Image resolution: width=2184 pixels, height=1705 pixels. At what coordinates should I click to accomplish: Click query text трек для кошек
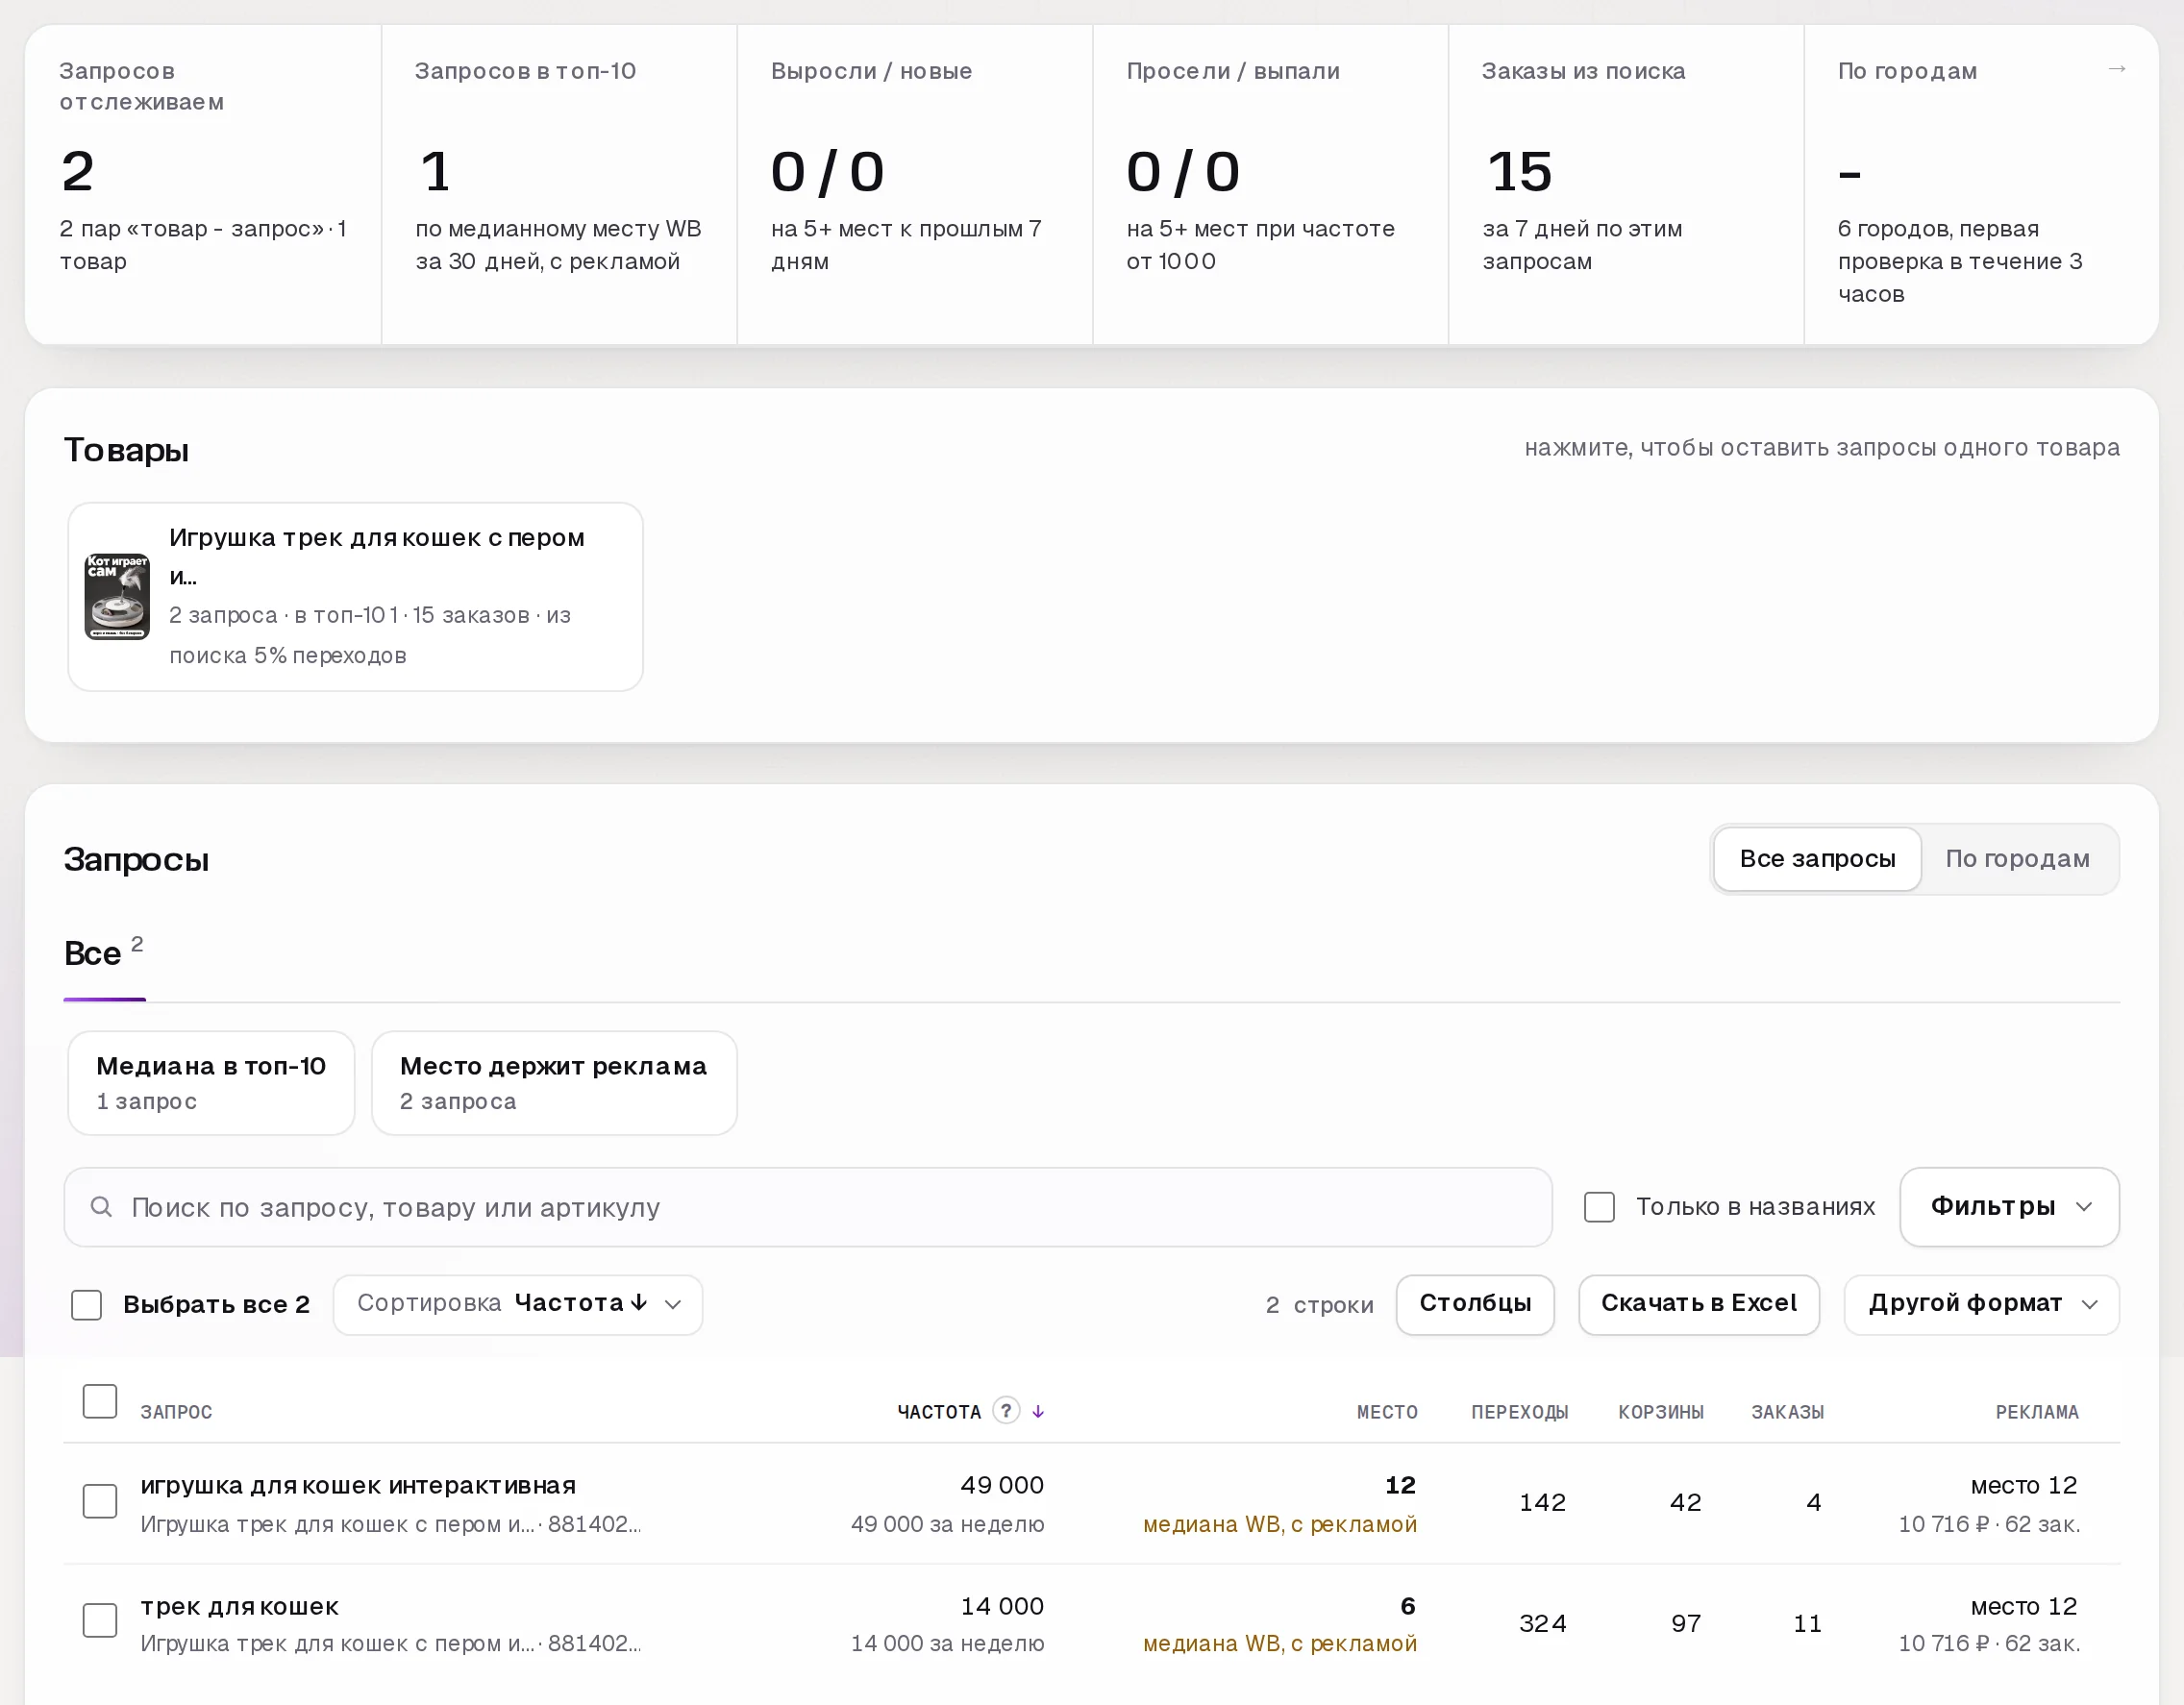coord(239,1606)
